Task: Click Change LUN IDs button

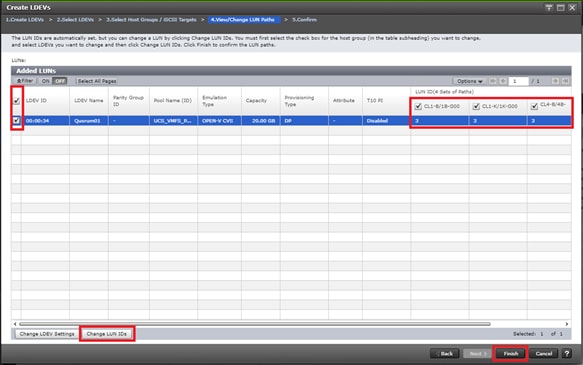Action: 107,334
